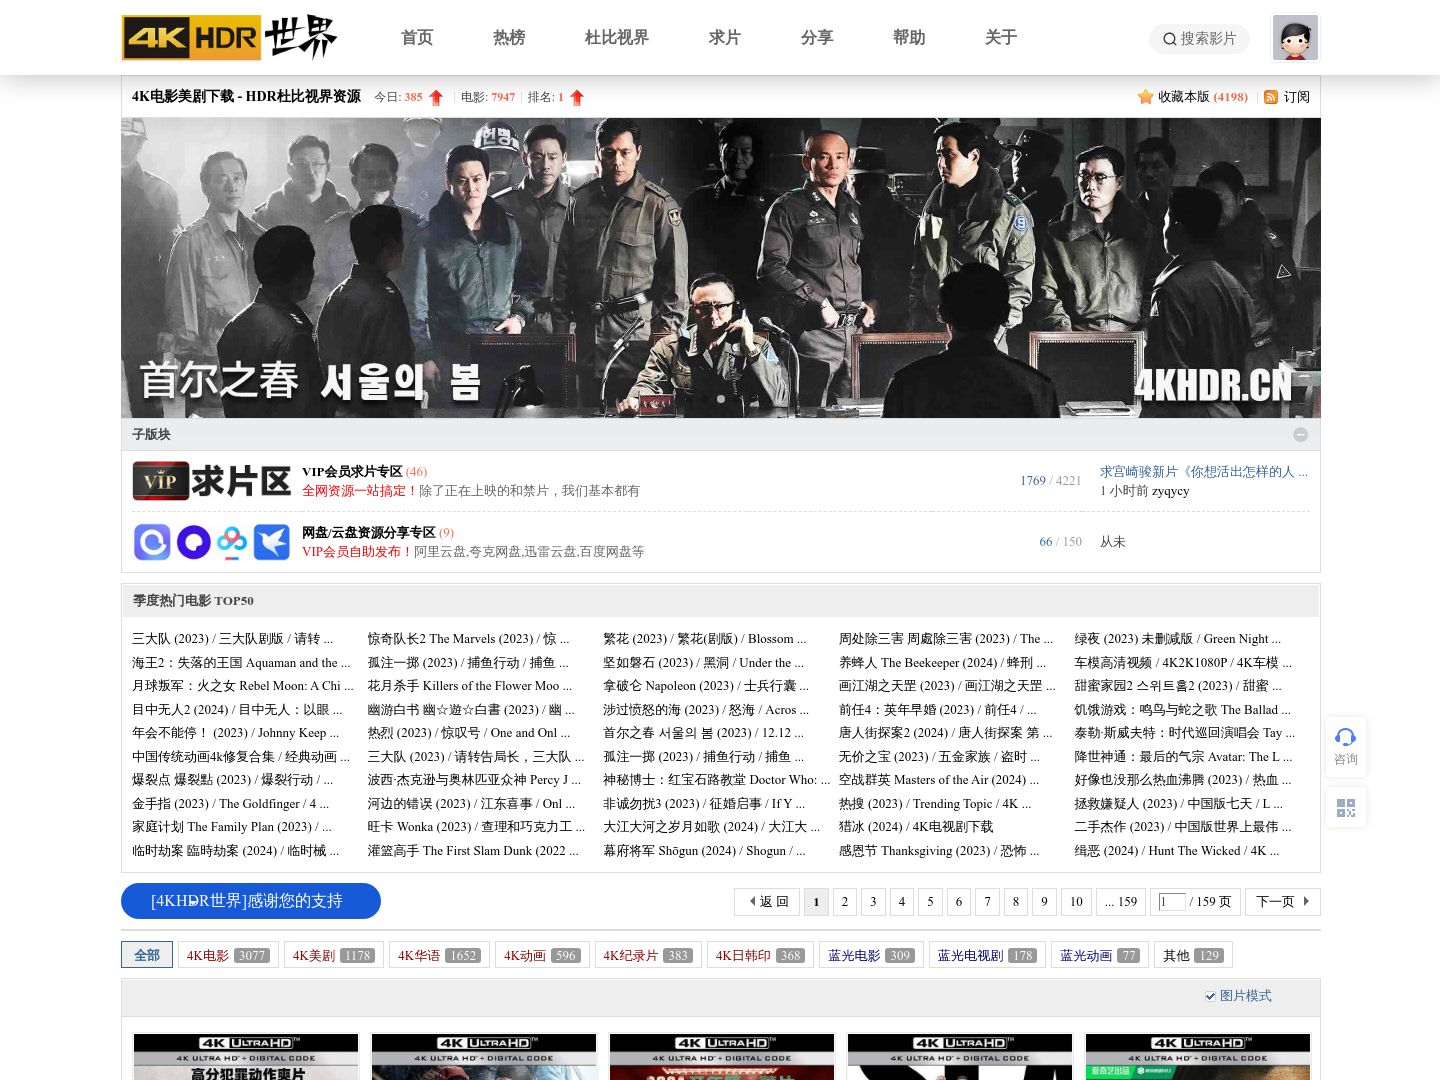Select the 蓝光电视剧 category tab

(x=987, y=955)
